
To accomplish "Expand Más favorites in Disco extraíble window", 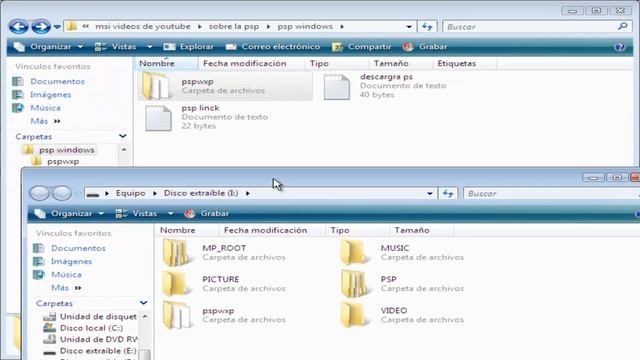I will point(66,288).
